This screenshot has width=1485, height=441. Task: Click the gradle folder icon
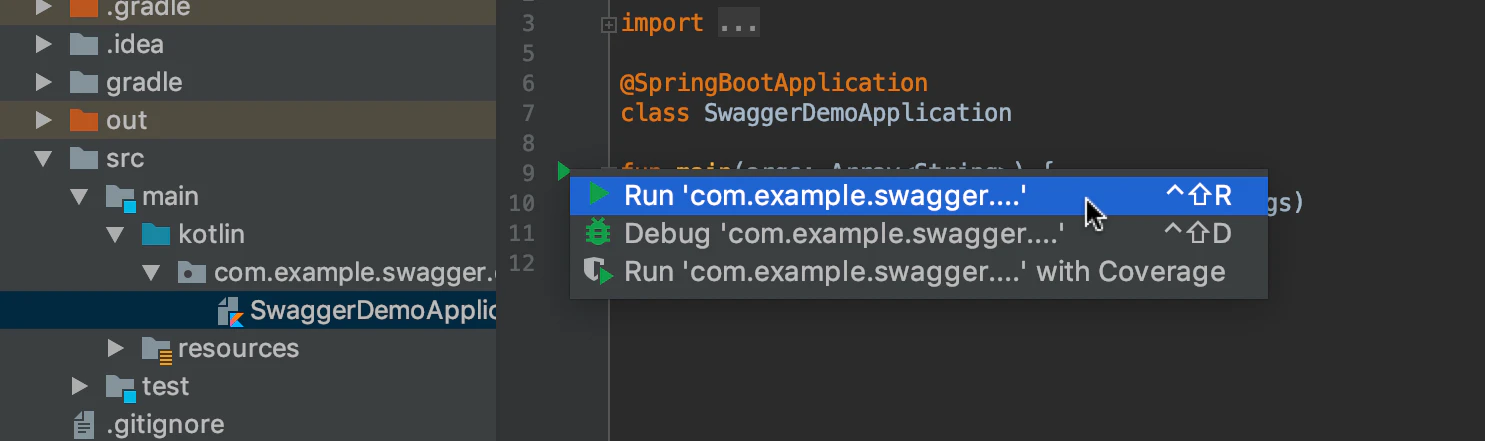click(x=83, y=82)
